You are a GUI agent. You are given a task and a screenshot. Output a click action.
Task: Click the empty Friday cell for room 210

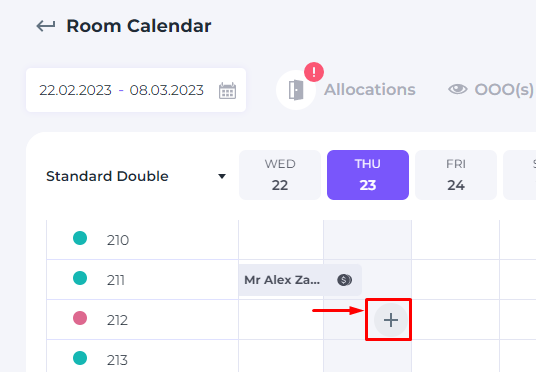tap(456, 240)
